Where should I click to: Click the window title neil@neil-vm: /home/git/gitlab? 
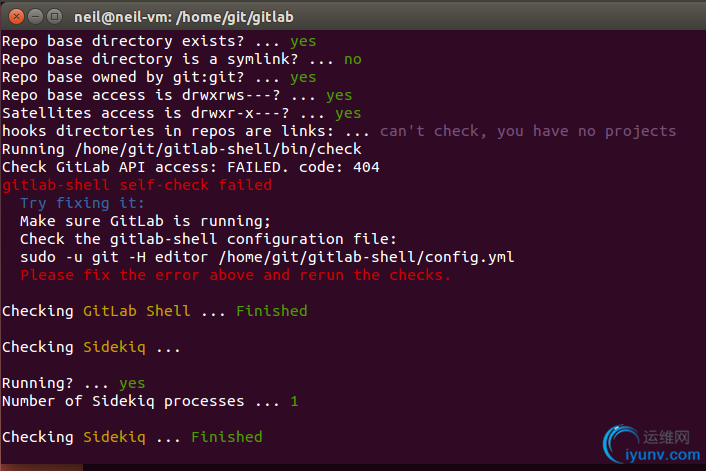click(x=184, y=17)
